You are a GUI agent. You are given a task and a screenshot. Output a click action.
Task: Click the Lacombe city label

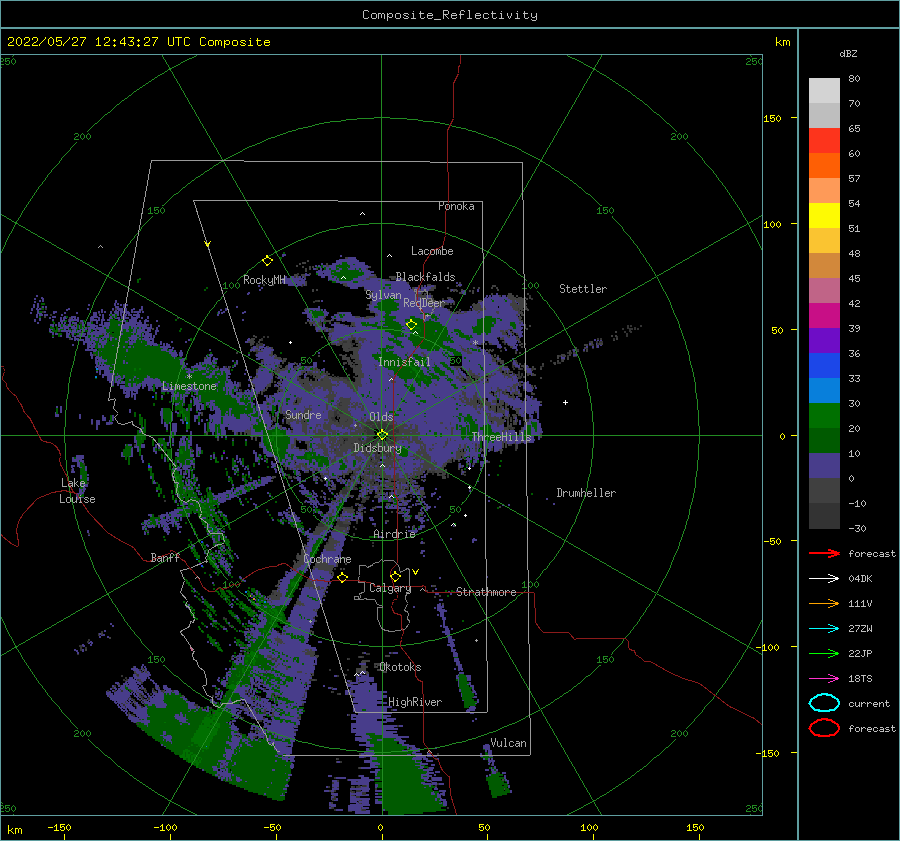coord(432,251)
